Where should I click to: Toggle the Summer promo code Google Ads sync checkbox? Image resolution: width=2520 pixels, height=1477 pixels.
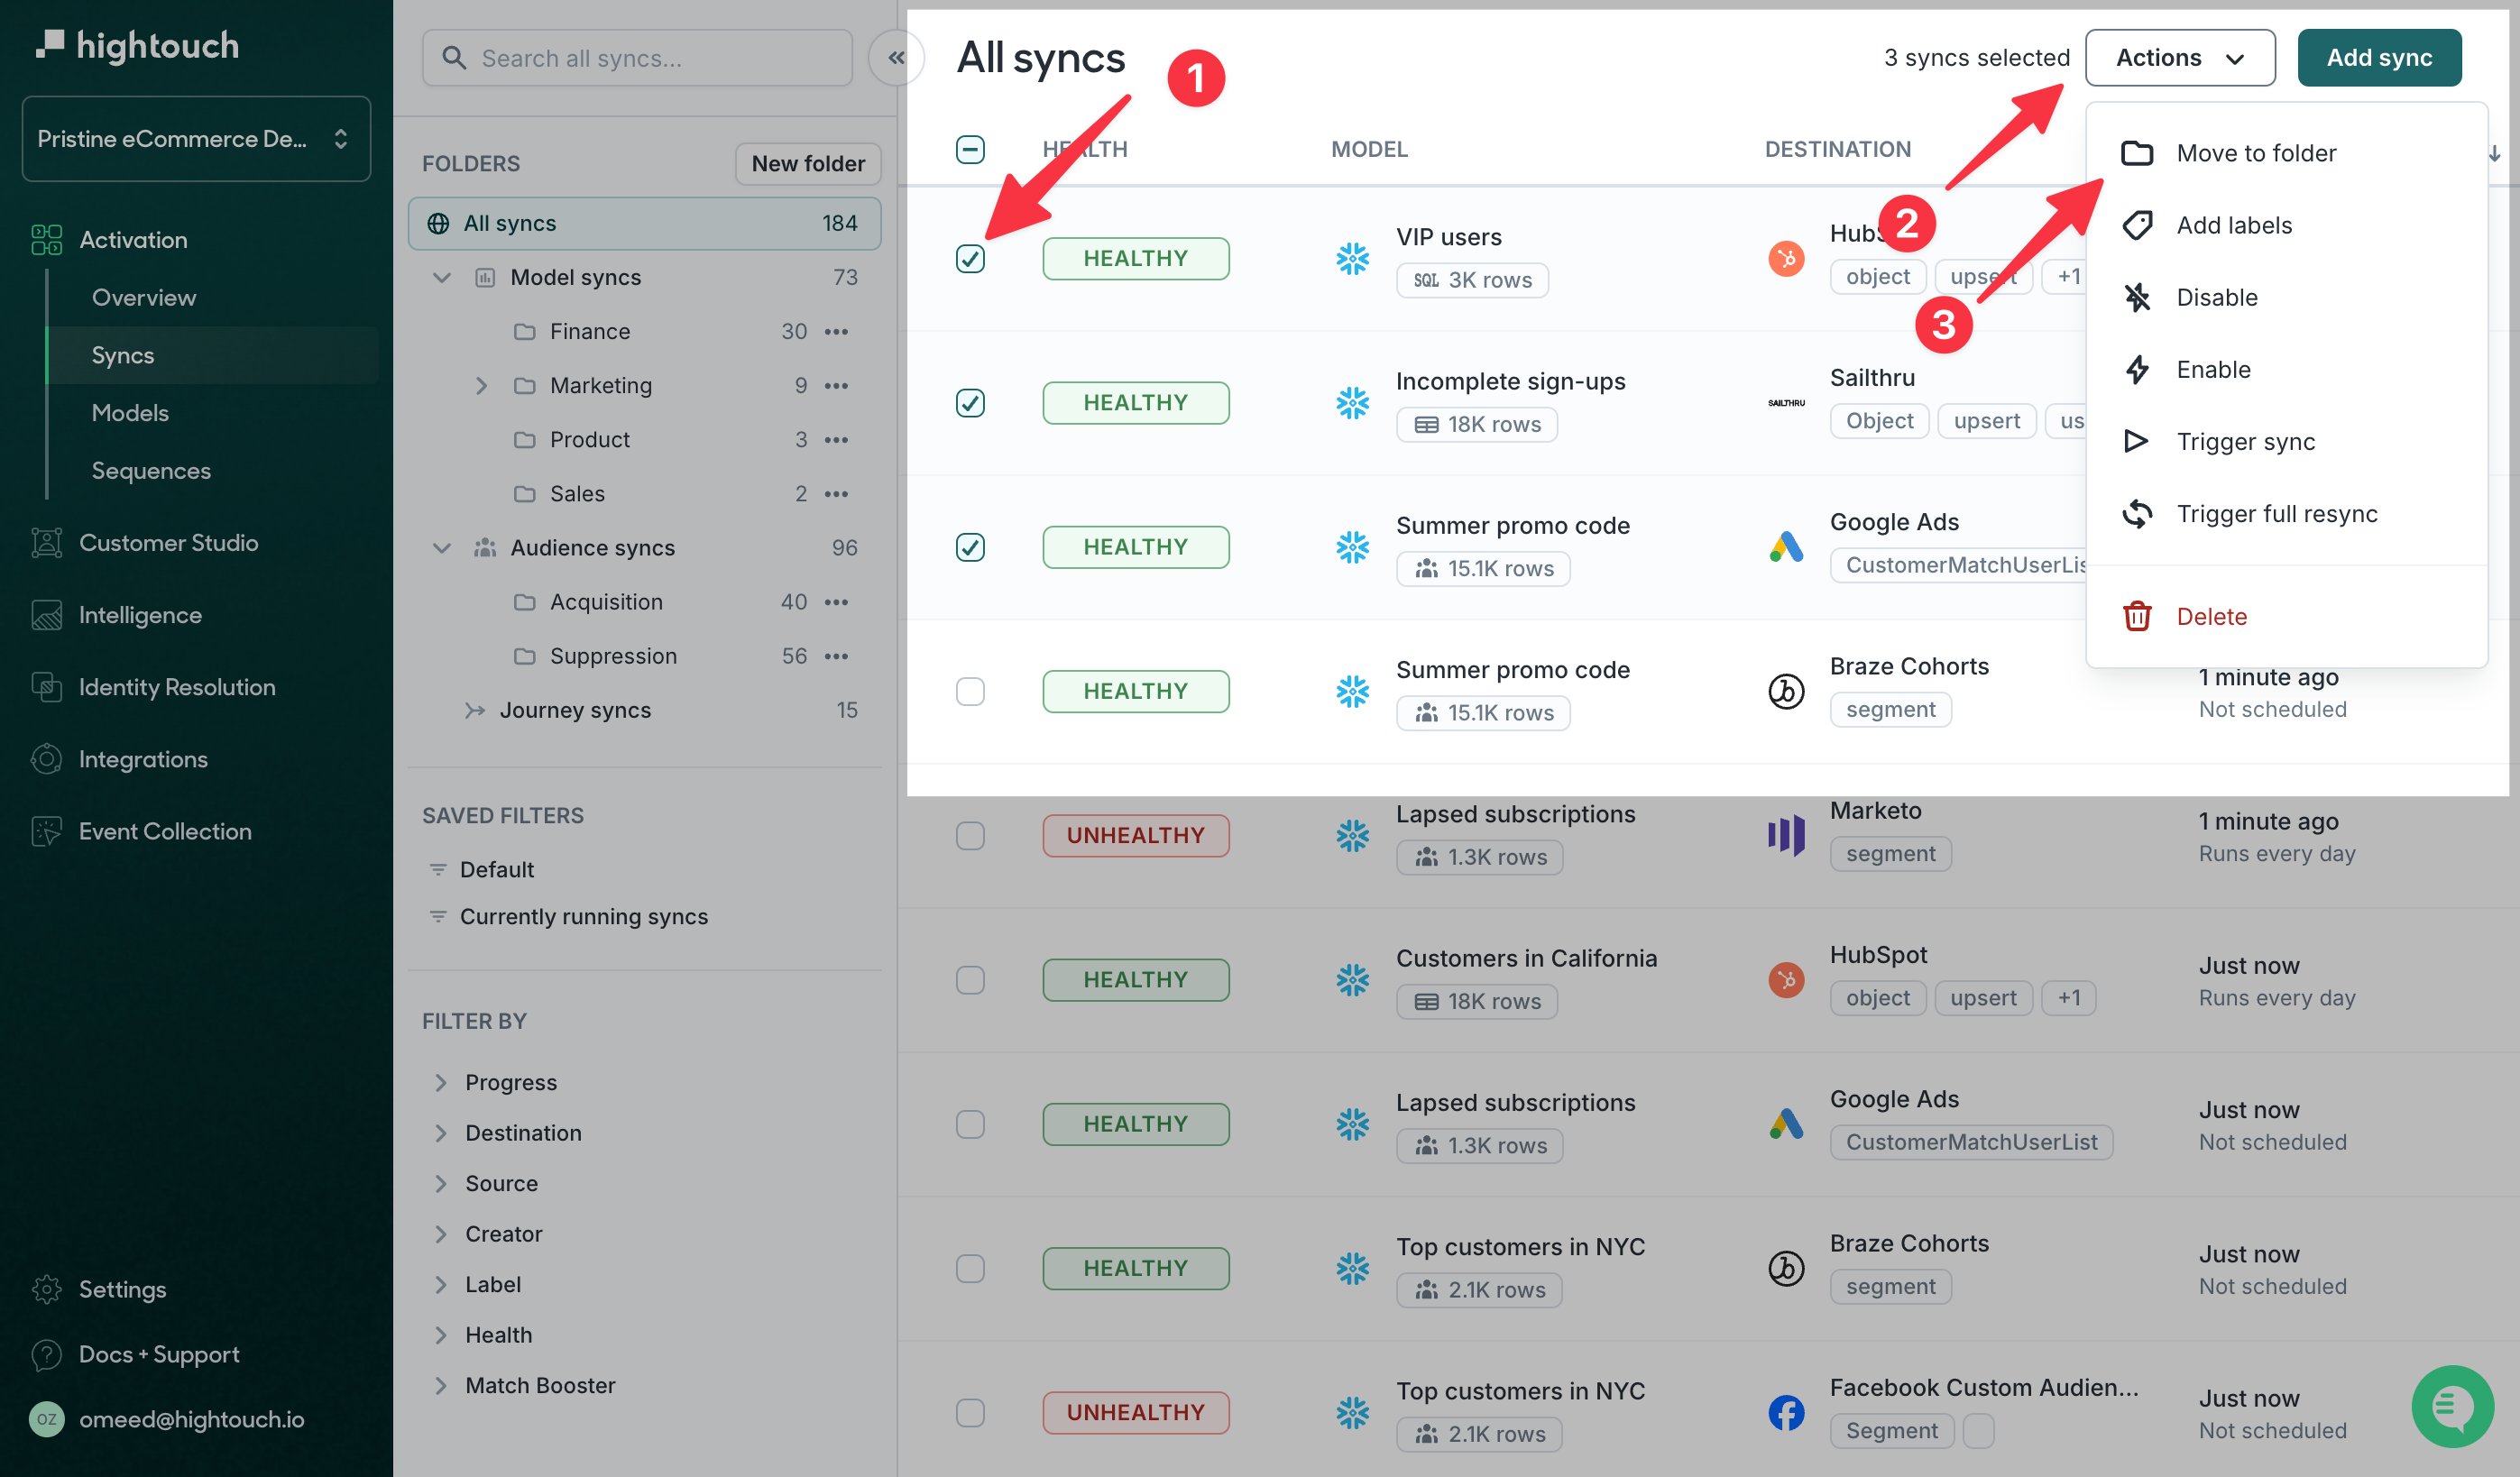click(970, 545)
